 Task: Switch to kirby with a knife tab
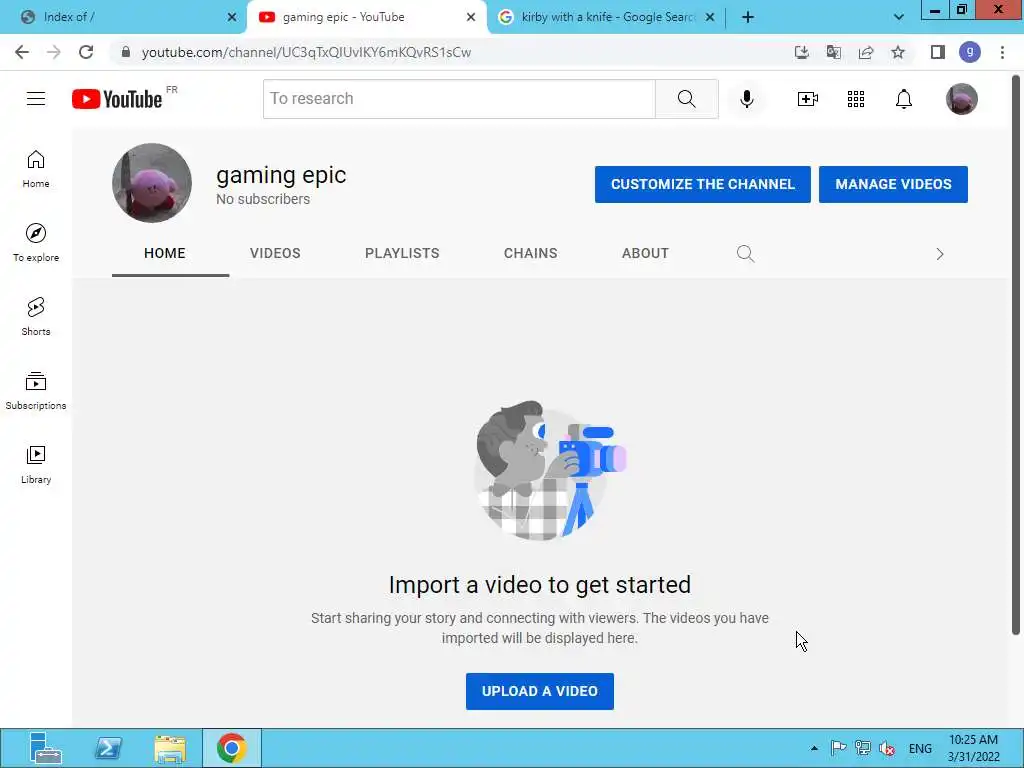tap(607, 17)
